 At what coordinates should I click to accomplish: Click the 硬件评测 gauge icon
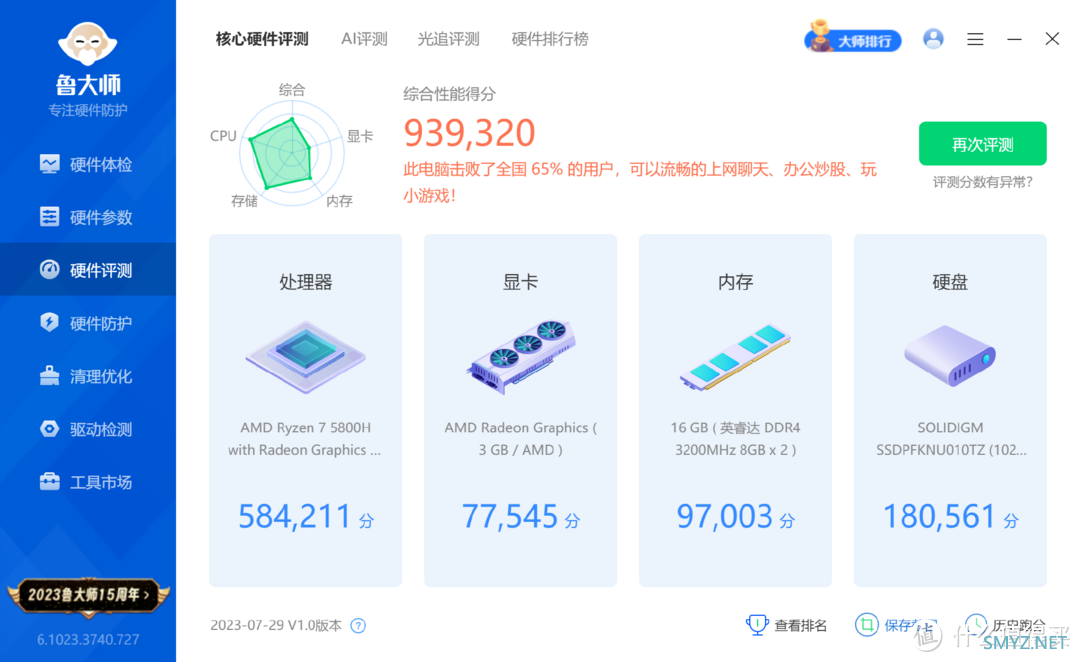click(x=50, y=269)
